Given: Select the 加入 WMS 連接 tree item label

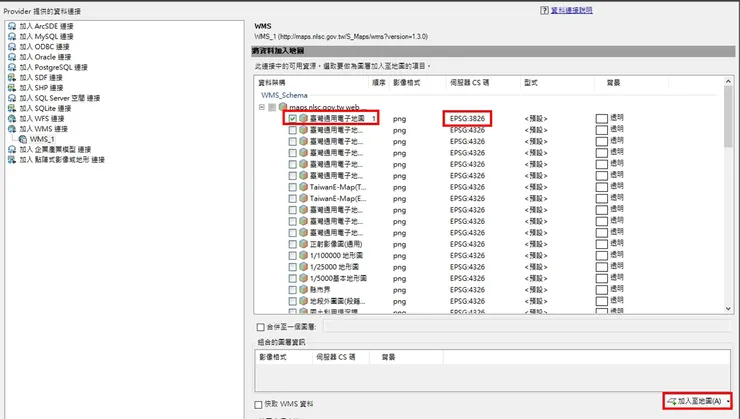Looking at the screenshot, I should pos(43,129).
